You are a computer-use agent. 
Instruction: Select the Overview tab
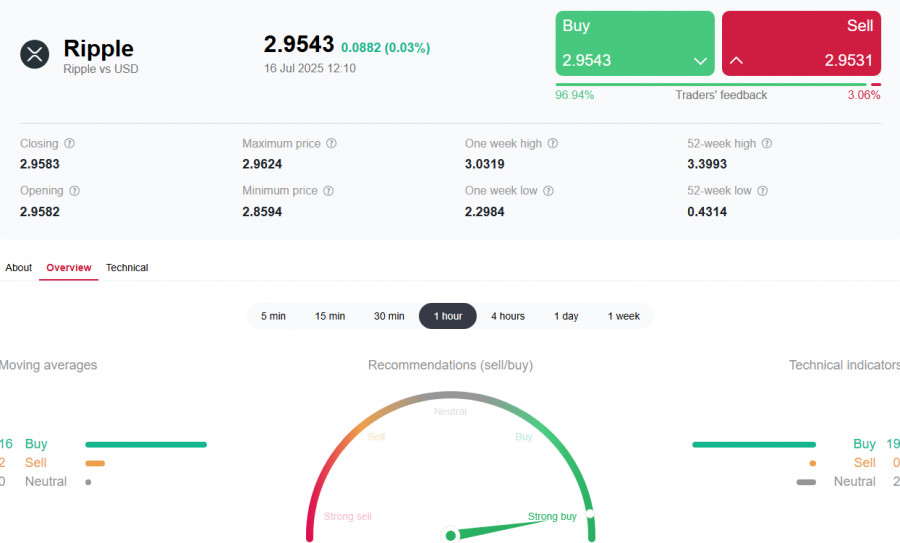coord(69,267)
